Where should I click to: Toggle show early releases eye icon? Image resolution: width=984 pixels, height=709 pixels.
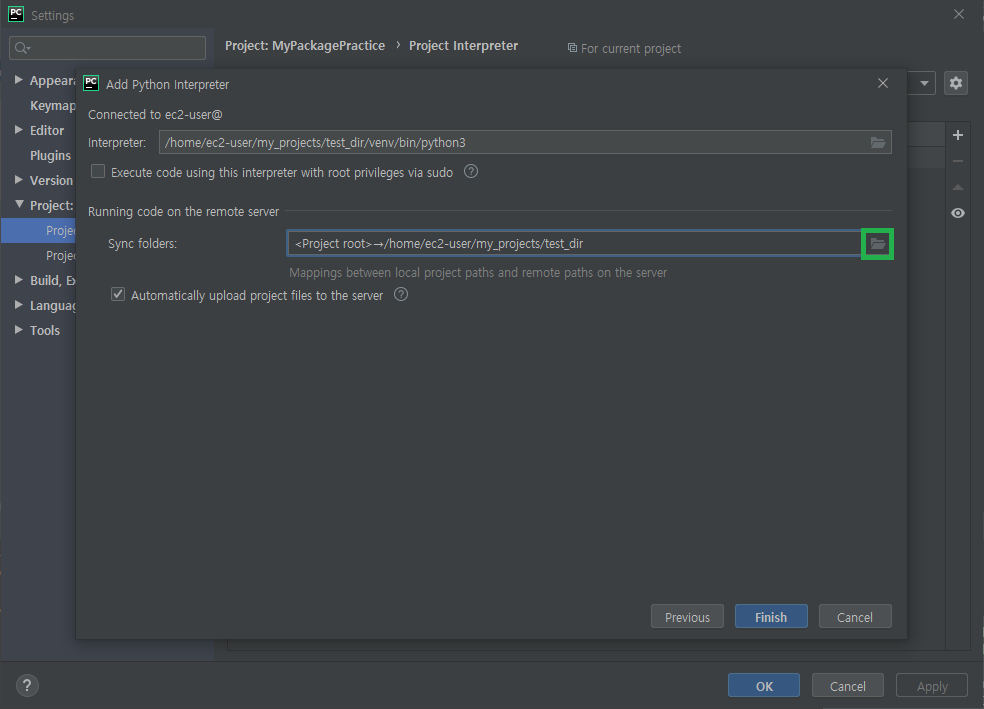[958, 213]
